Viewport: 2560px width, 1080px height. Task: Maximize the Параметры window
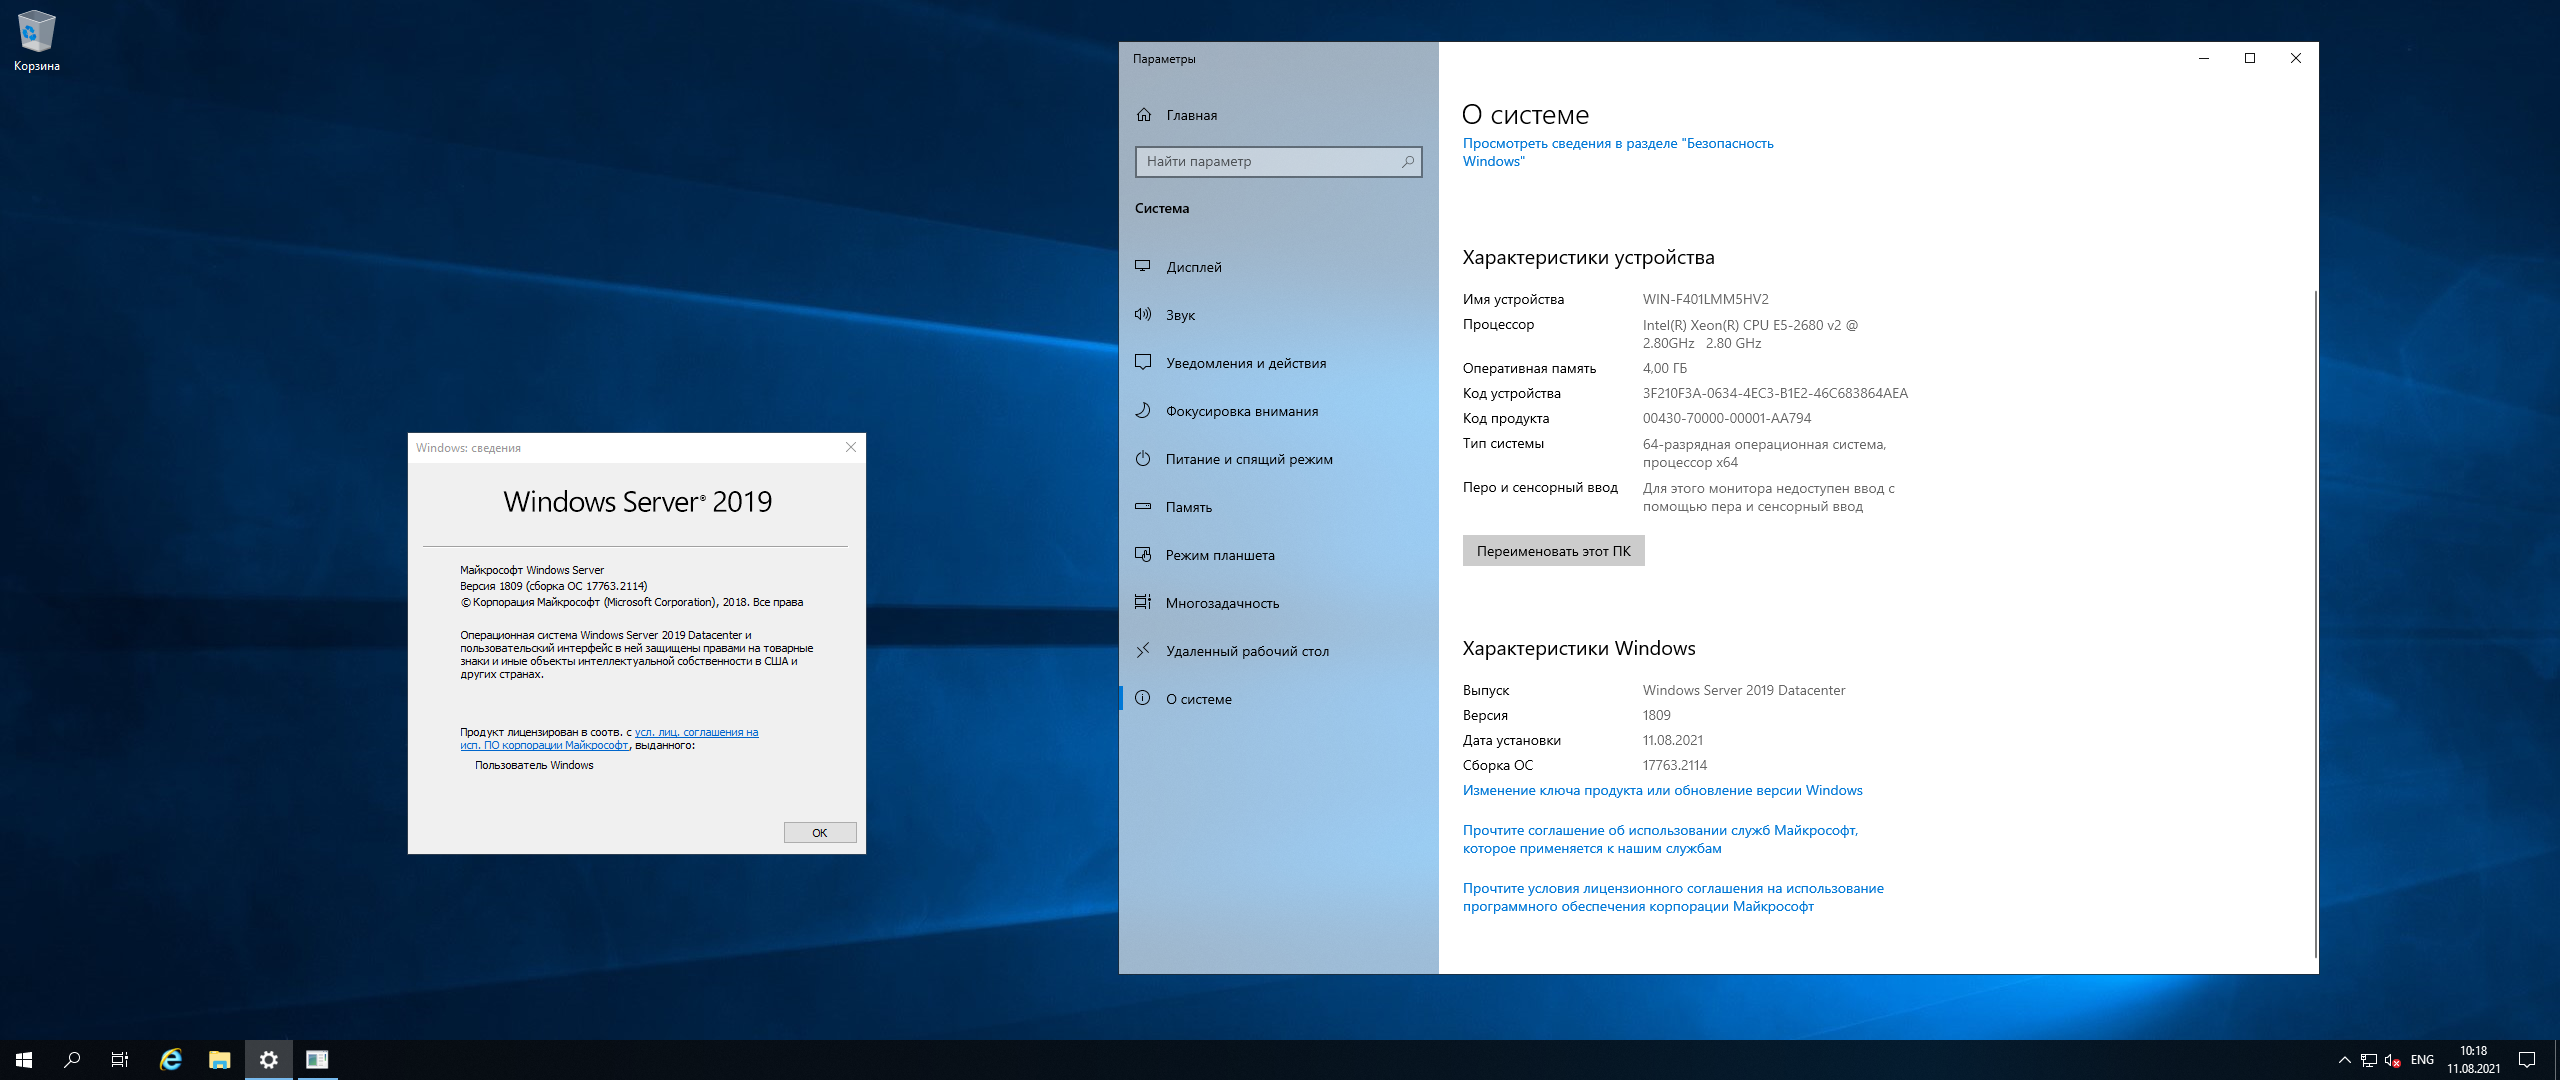coord(2250,58)
